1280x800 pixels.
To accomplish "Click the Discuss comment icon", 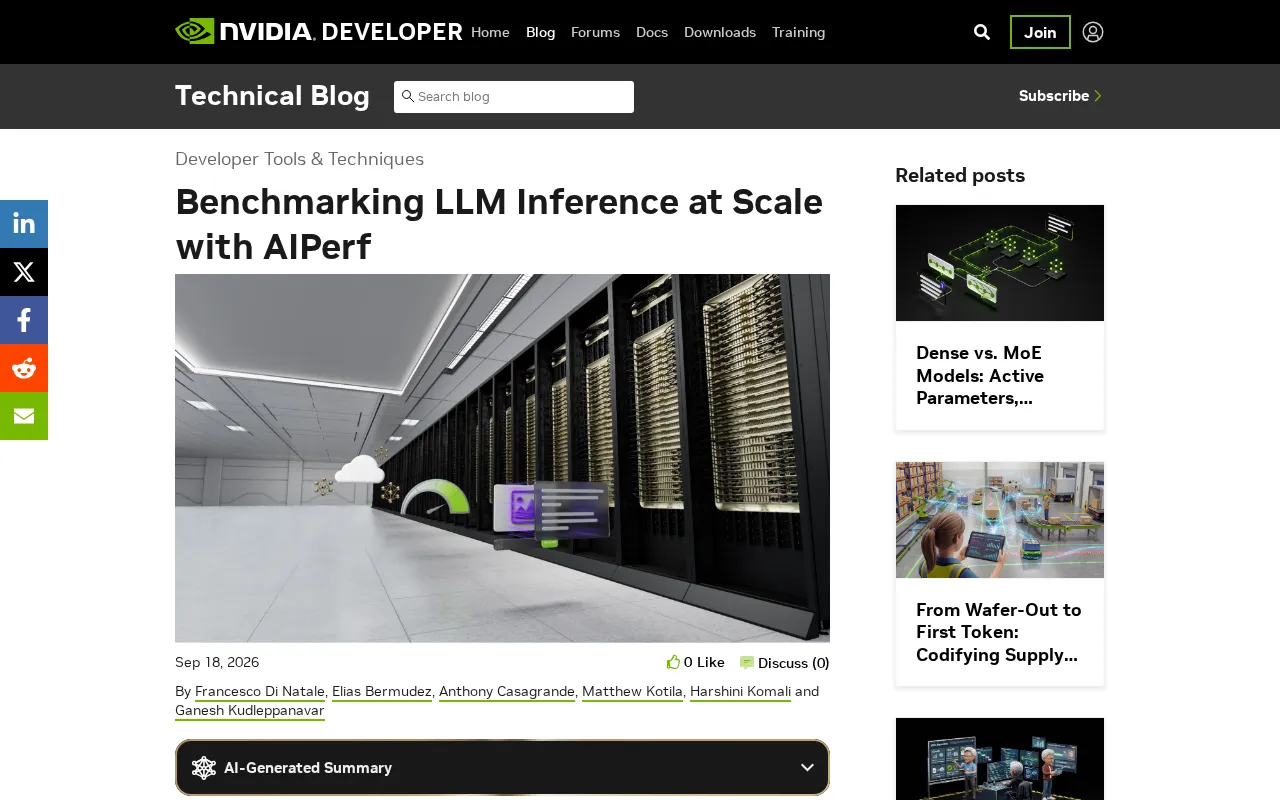I will coord(747,662).
